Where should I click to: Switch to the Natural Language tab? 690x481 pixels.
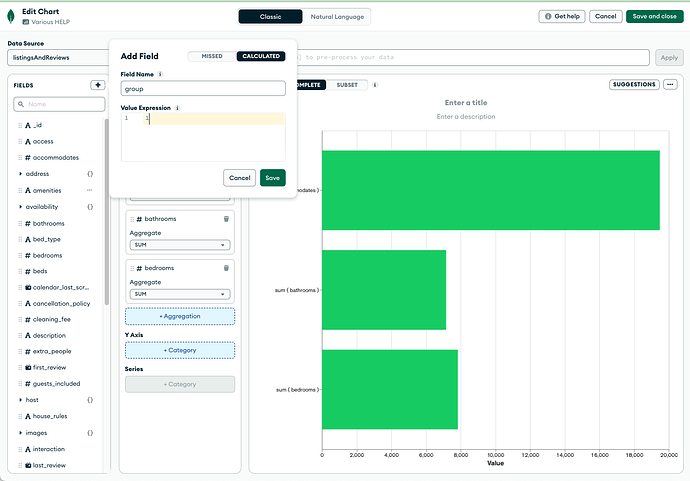[x=337, y=16]
